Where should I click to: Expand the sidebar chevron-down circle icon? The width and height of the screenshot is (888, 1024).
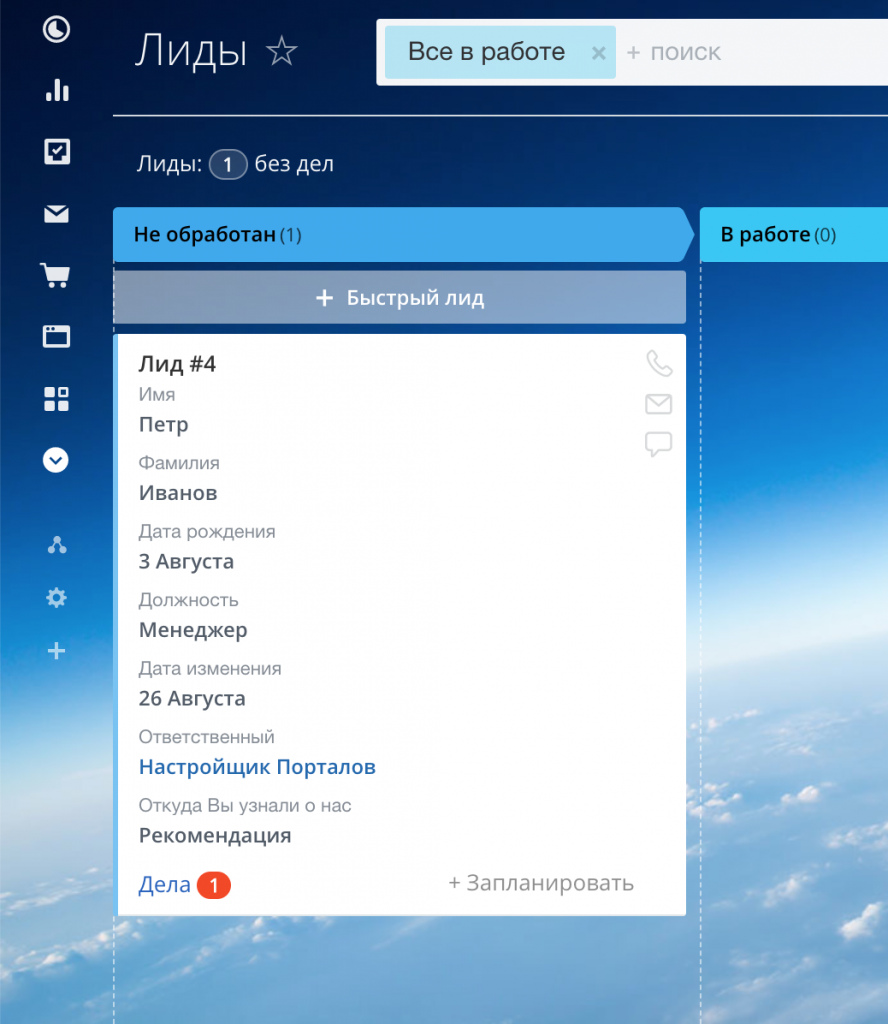(x=57, y=460)
